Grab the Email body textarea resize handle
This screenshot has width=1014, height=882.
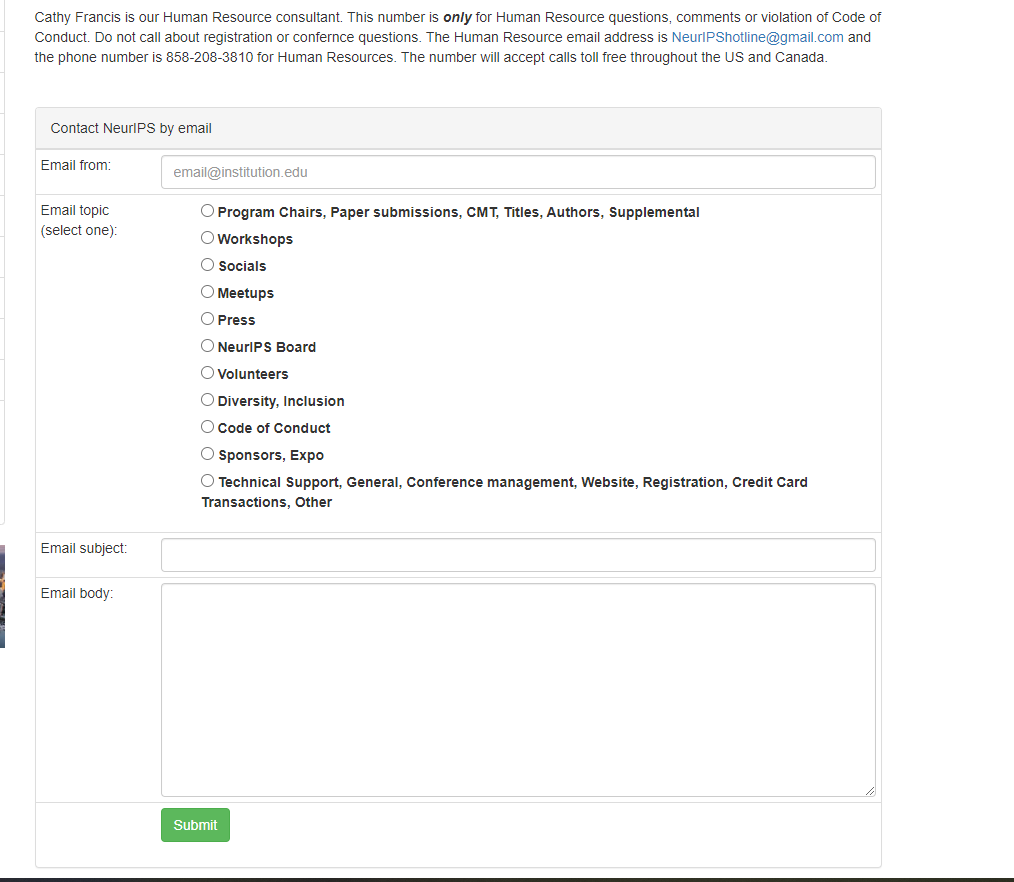point(870,791)
